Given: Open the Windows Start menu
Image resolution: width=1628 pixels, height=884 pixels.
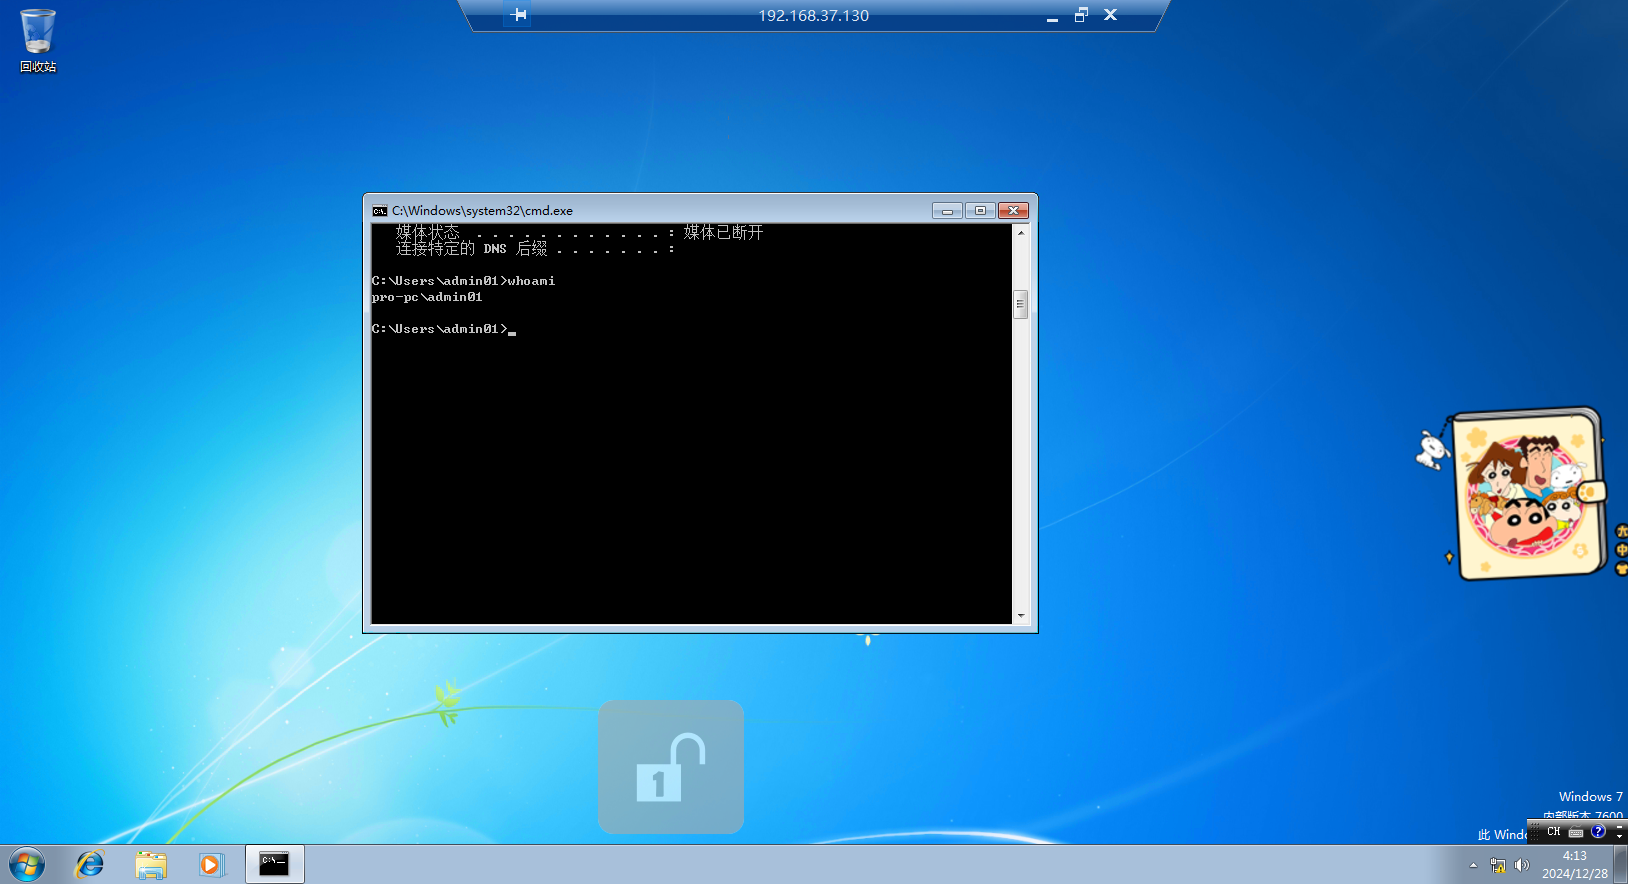Looking at the screenshot, I should click(27, 864).
